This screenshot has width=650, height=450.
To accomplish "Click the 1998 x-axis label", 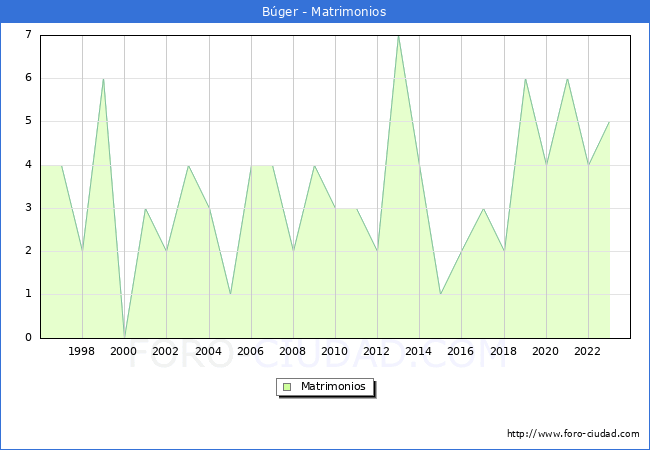I will click(x=82, y=351).
